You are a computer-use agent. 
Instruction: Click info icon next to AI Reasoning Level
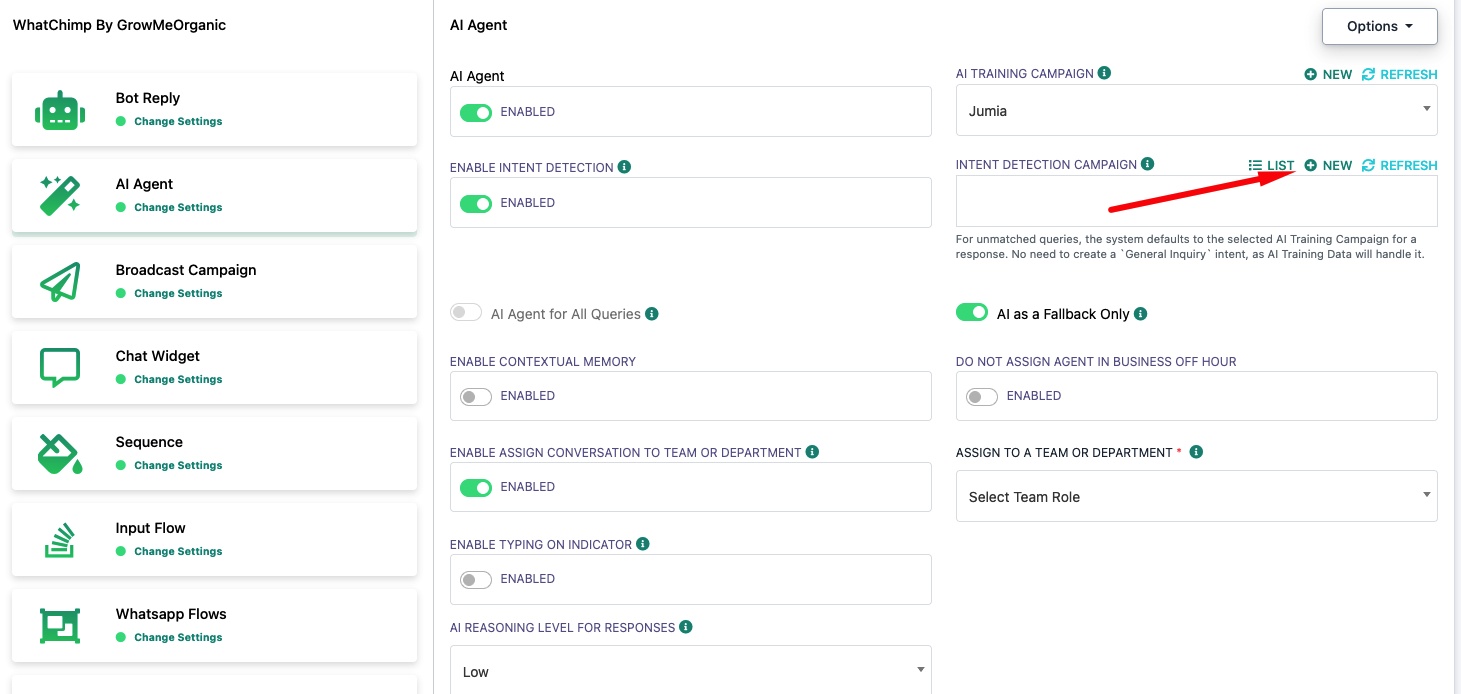point(686,627)
